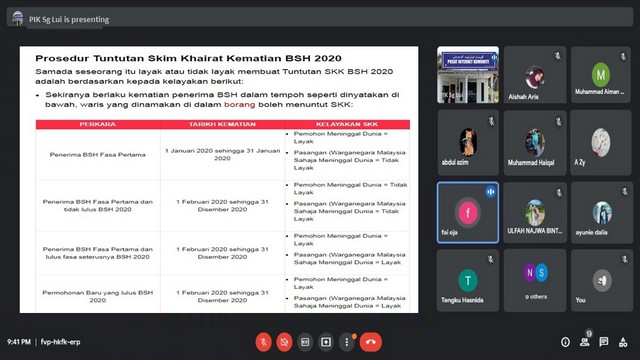This screenshot has width=640, height=360.
Task: Click muted mic icon on ayunie dalia tile
Action: click(x=624, y=191)
